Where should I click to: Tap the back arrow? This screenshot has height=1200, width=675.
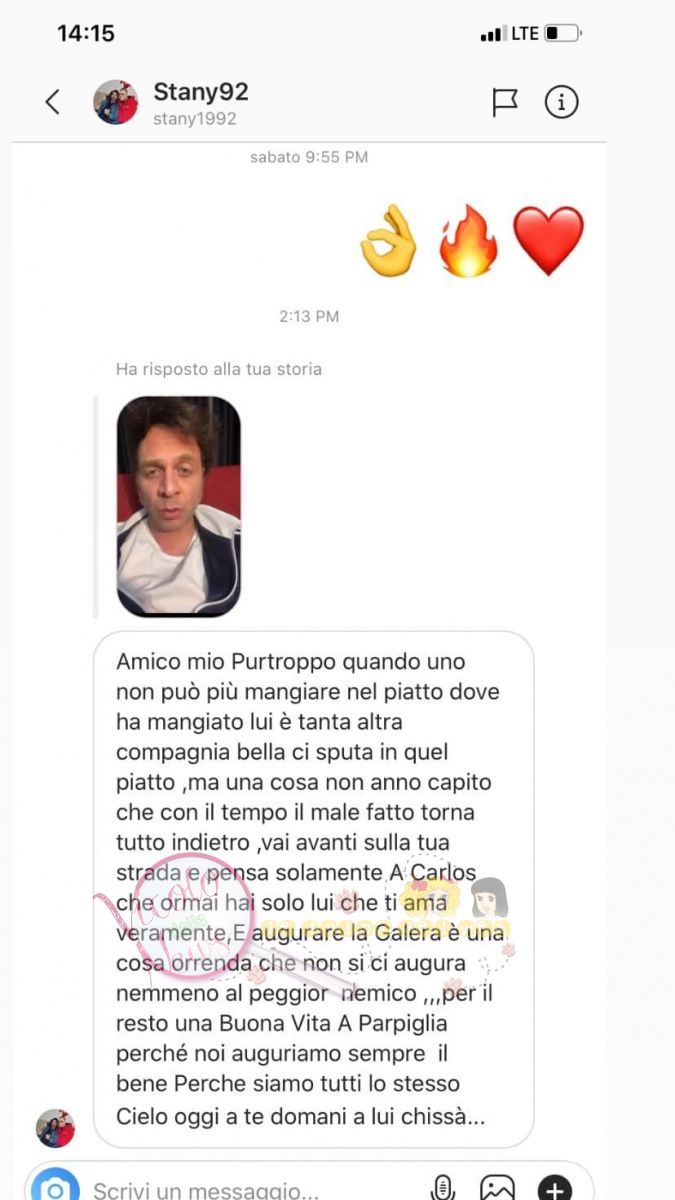[x=53, y=101]
